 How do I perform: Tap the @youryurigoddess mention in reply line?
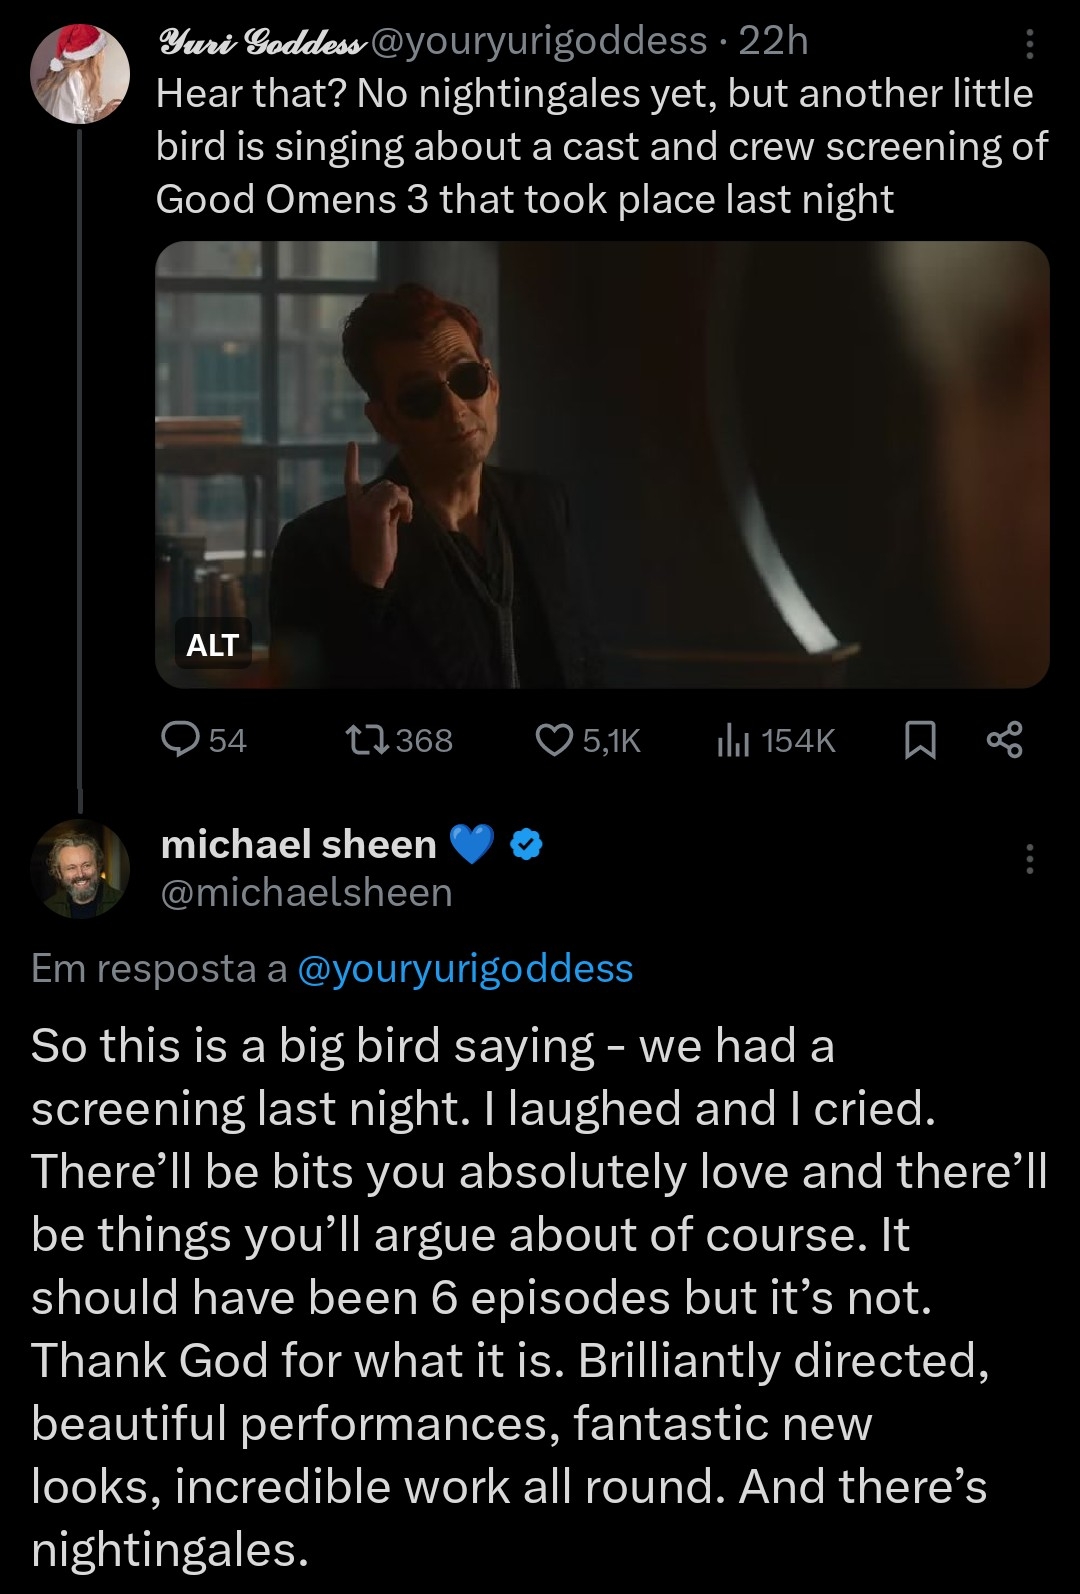tap(465, 968)
